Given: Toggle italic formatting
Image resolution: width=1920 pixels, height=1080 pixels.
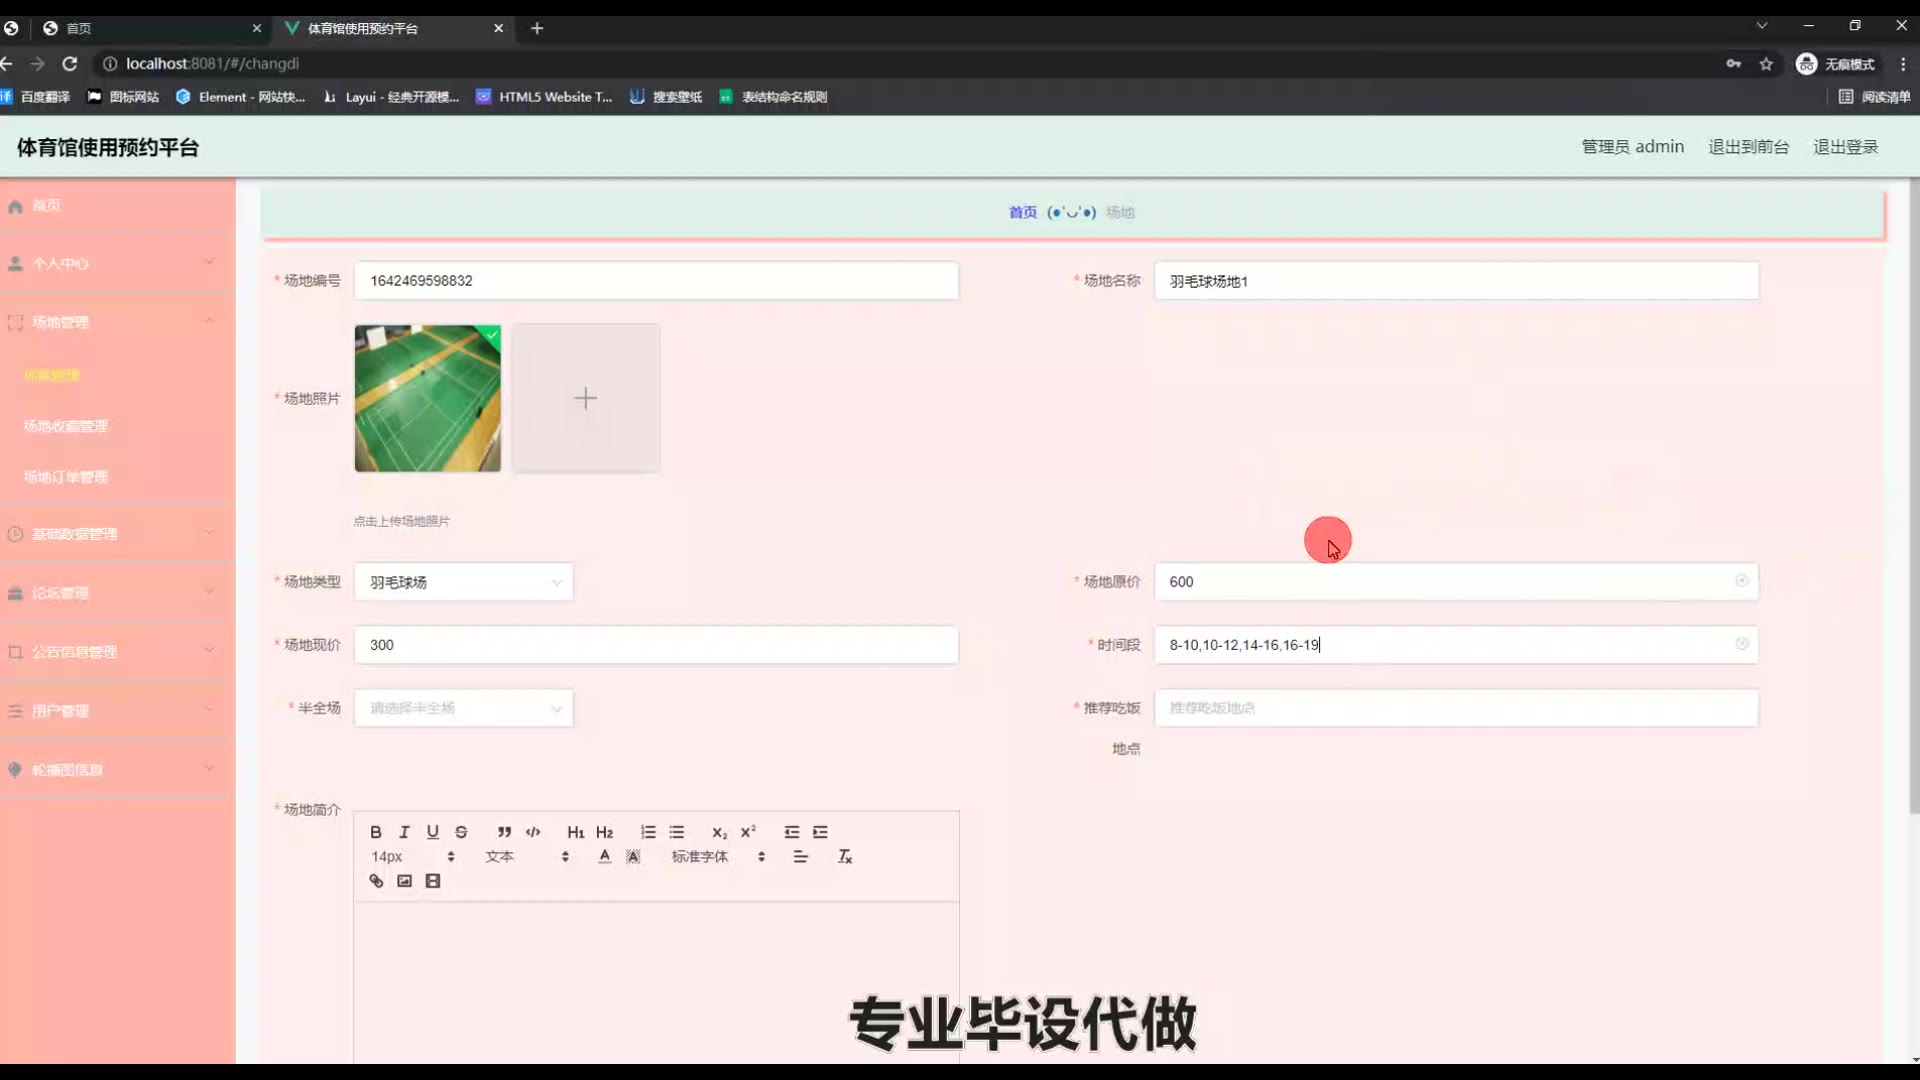Looking at the screenshot, I should click(404, 832).
